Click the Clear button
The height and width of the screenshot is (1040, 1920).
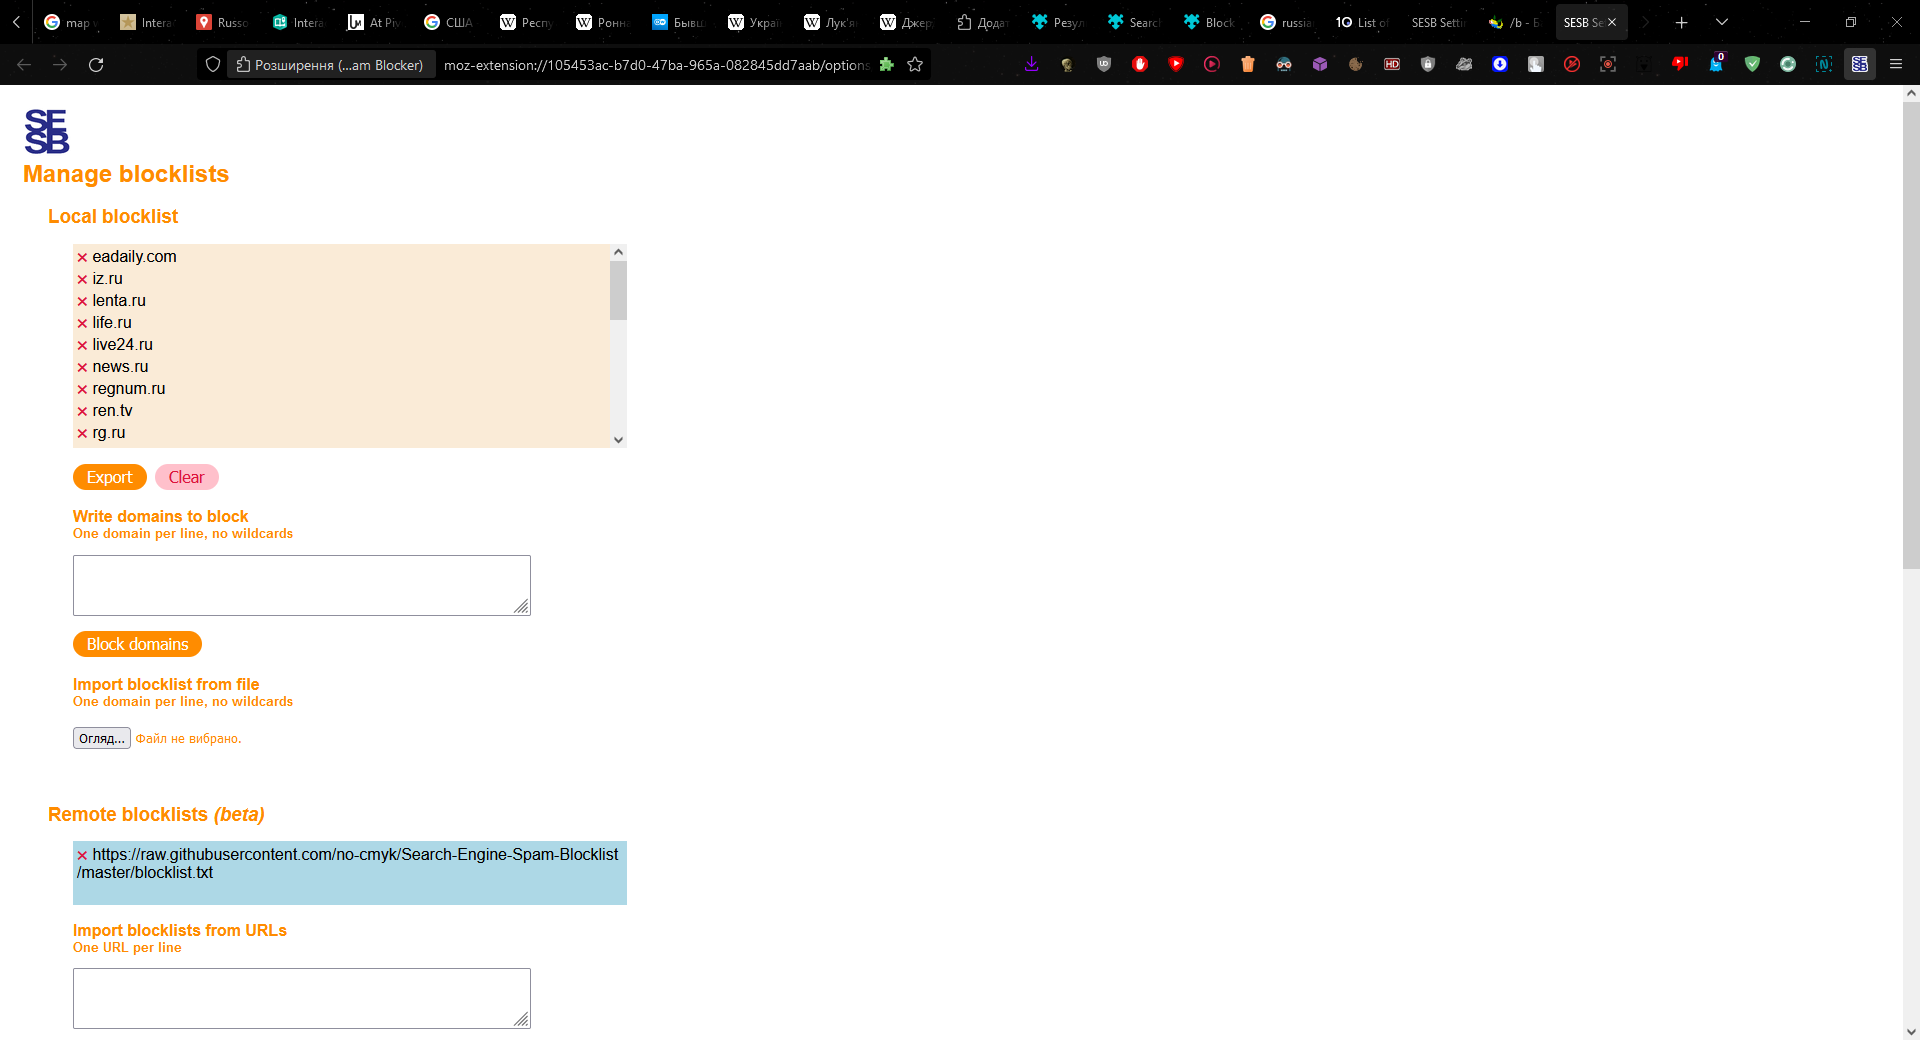(186, 477)
